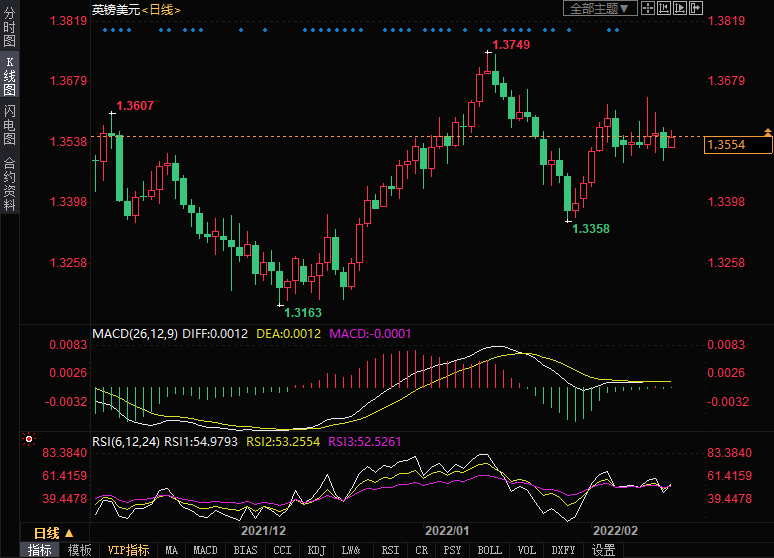Enable the KDJ indicator in bottom bar
This screenshot has height=558, width=774.
[316, 550]
